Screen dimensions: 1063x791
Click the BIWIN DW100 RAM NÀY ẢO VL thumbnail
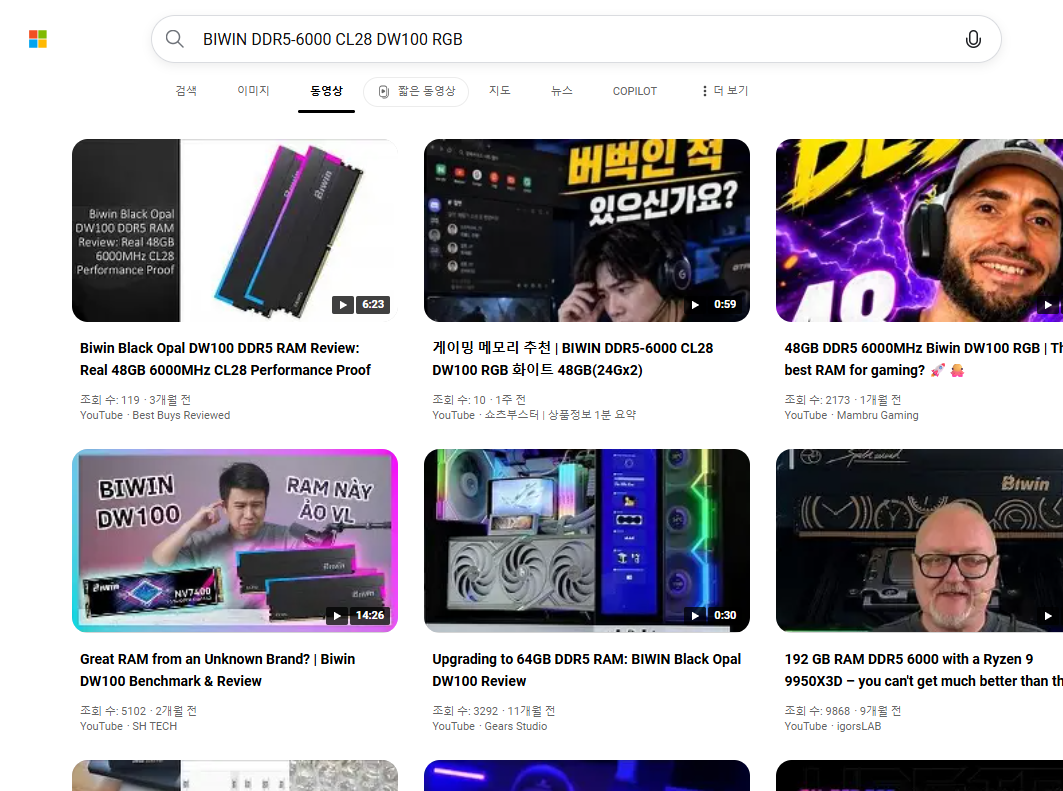tap(235, 540)
